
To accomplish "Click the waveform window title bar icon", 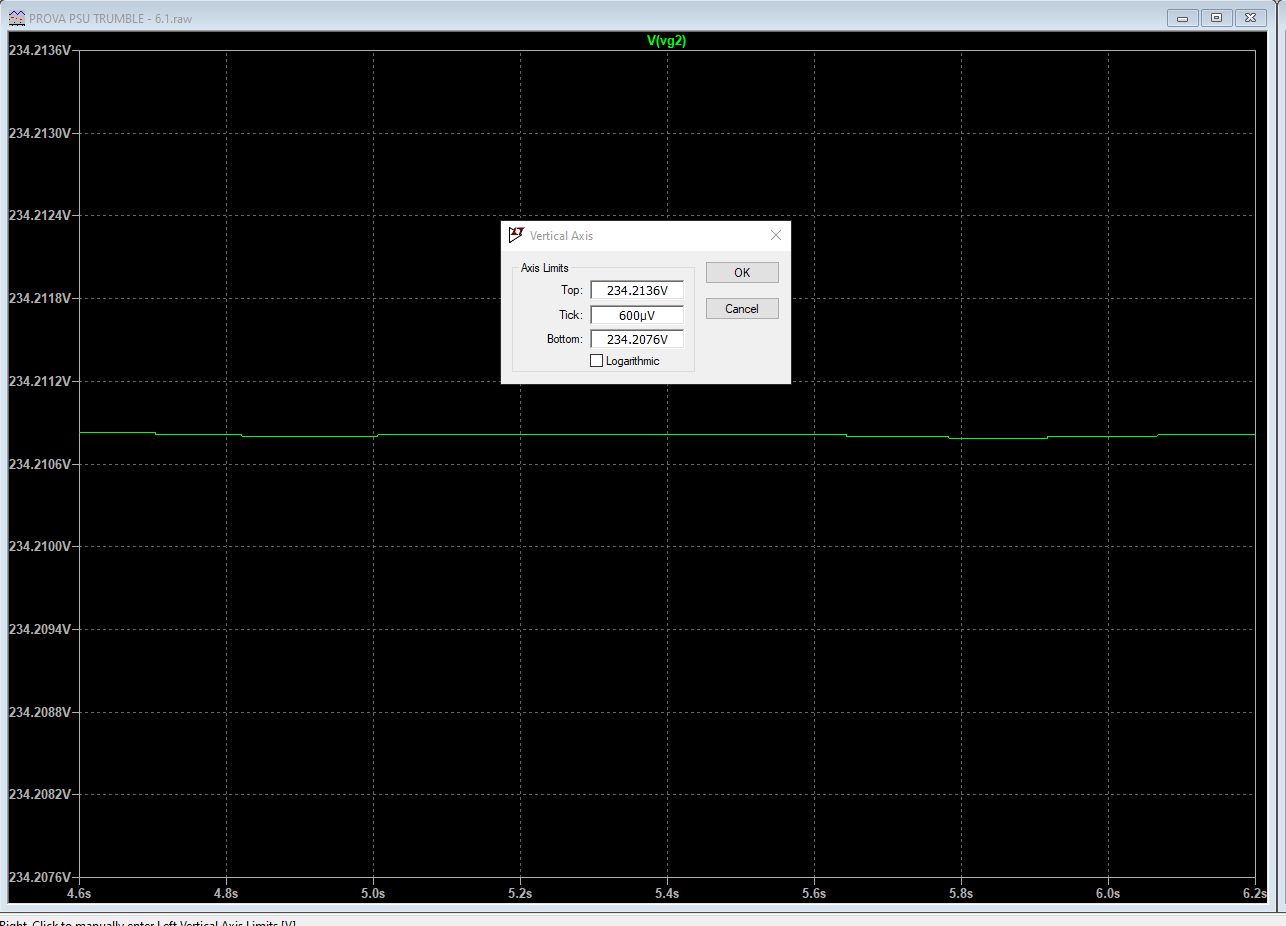I will [x=17, y=18].
